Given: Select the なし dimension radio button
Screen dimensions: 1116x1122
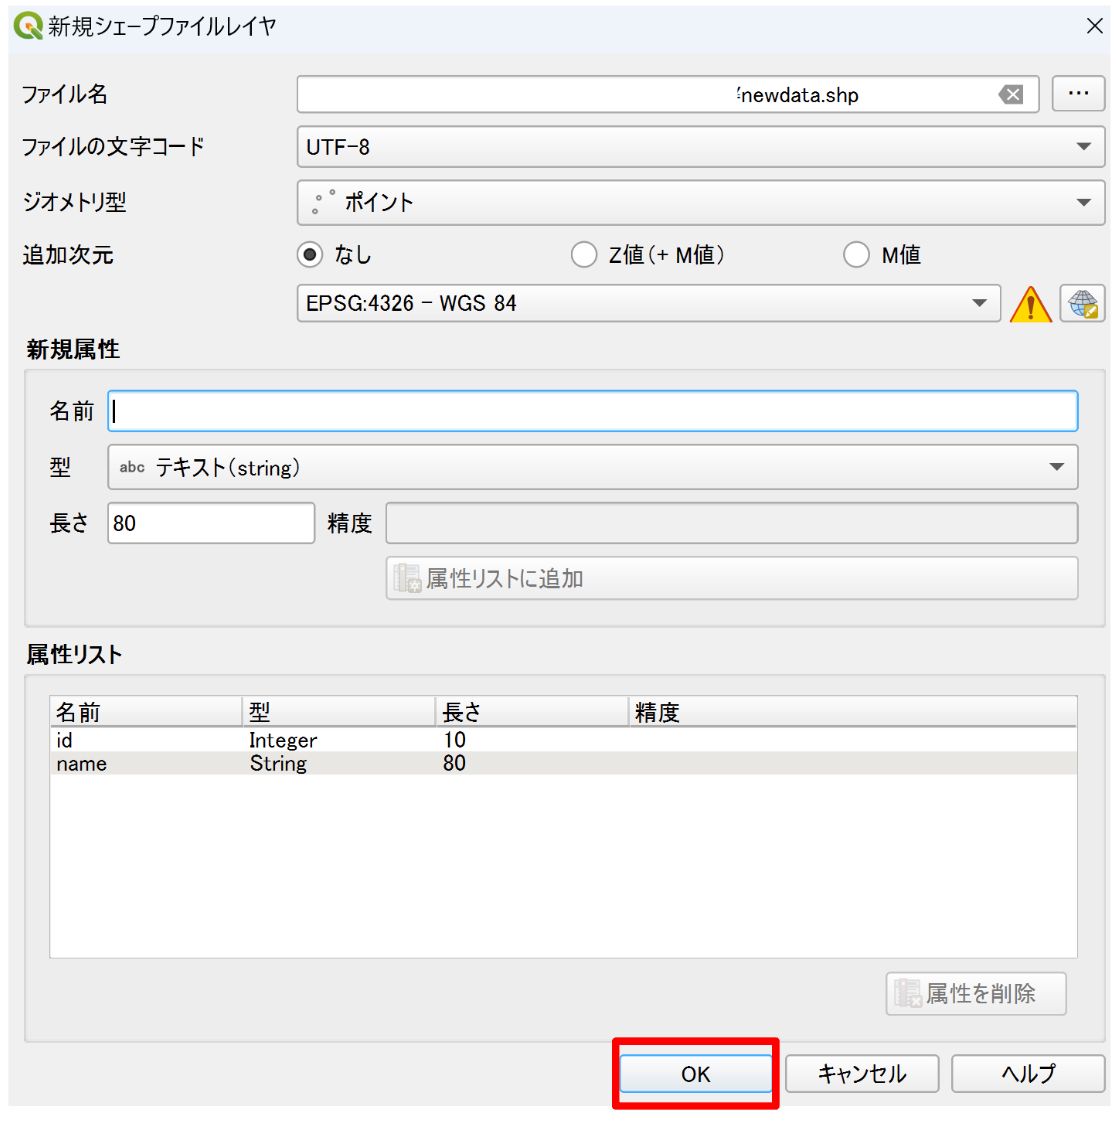Looking at the screenshot, I should point(310,255).
